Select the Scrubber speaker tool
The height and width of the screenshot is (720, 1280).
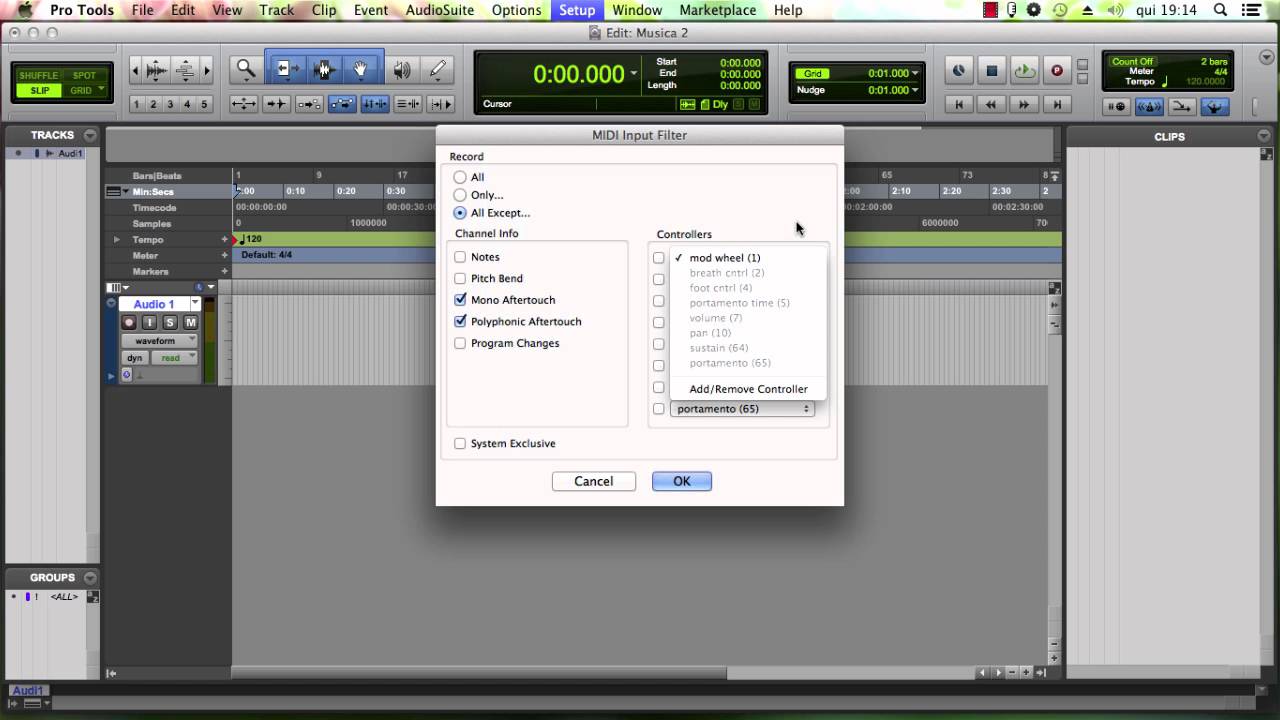[x=402, y=70]
